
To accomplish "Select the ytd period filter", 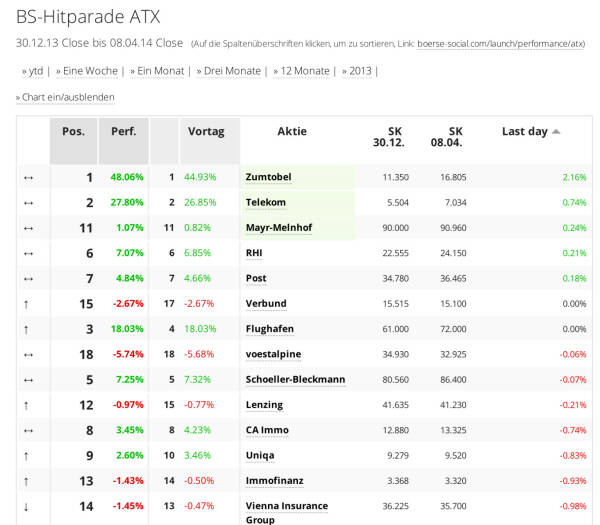I will click(36, 71).
